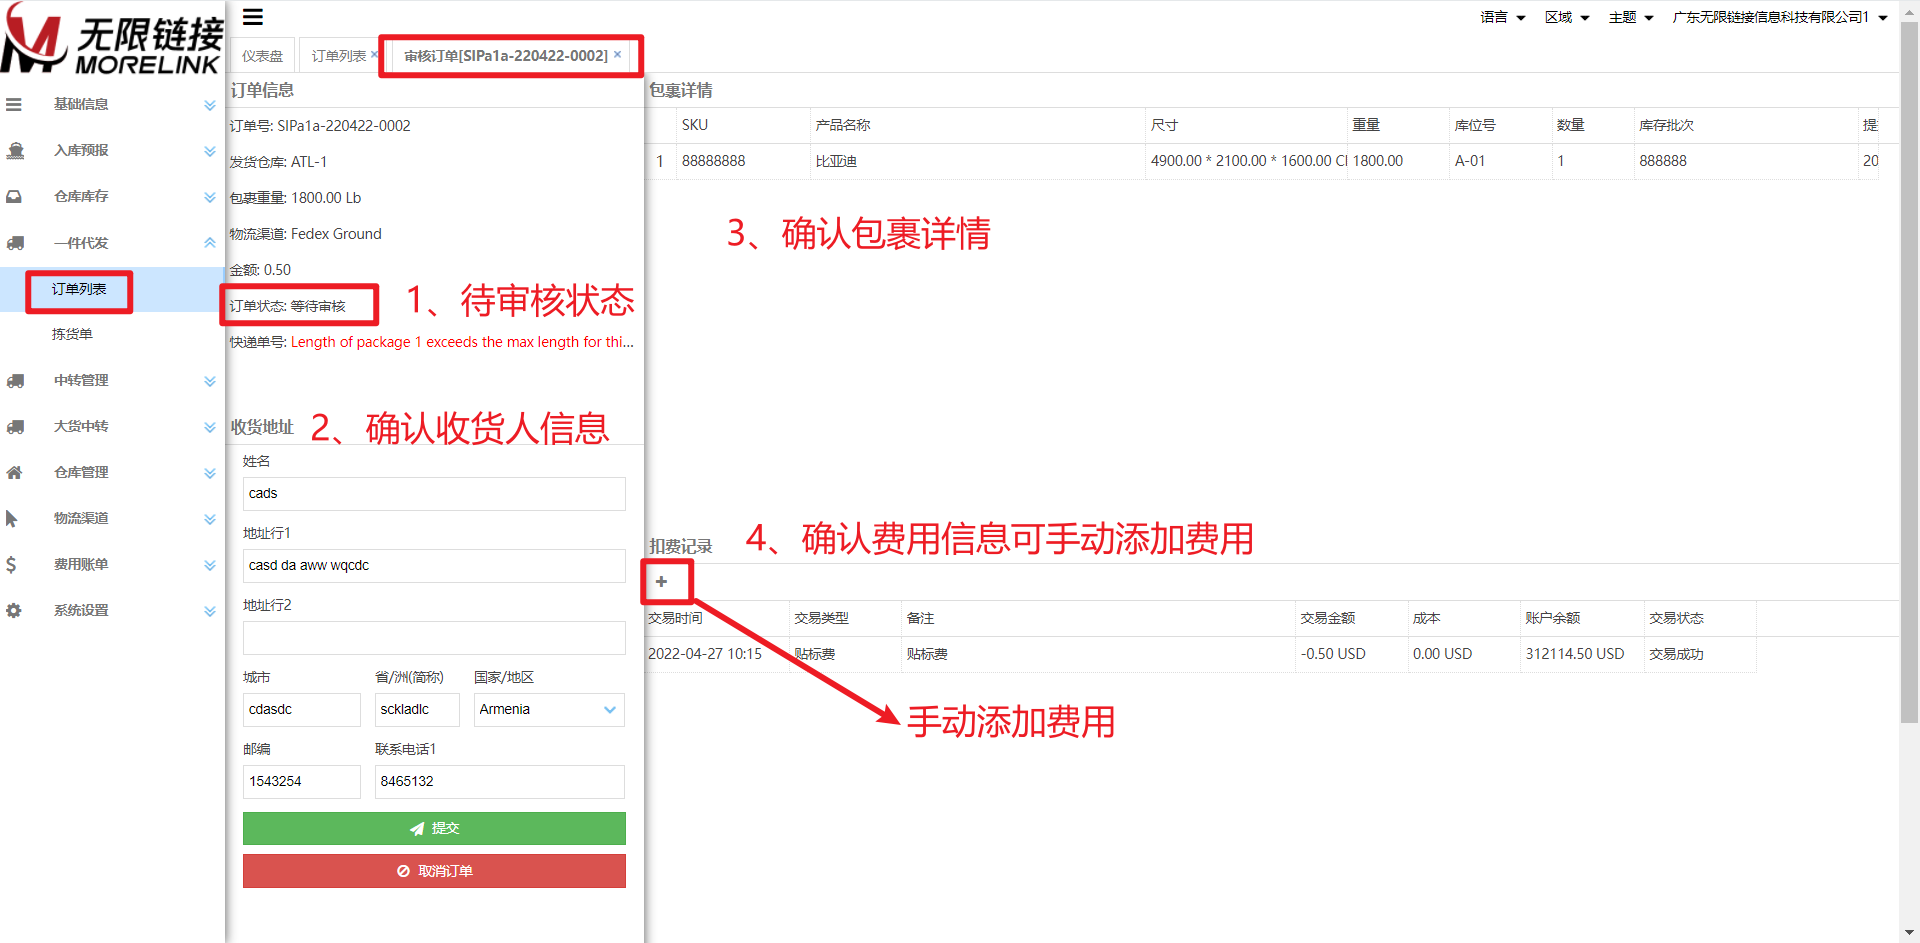The image size is (1920, 943).
Task: Click the 交易类型 column header
Action: [844, 618]
